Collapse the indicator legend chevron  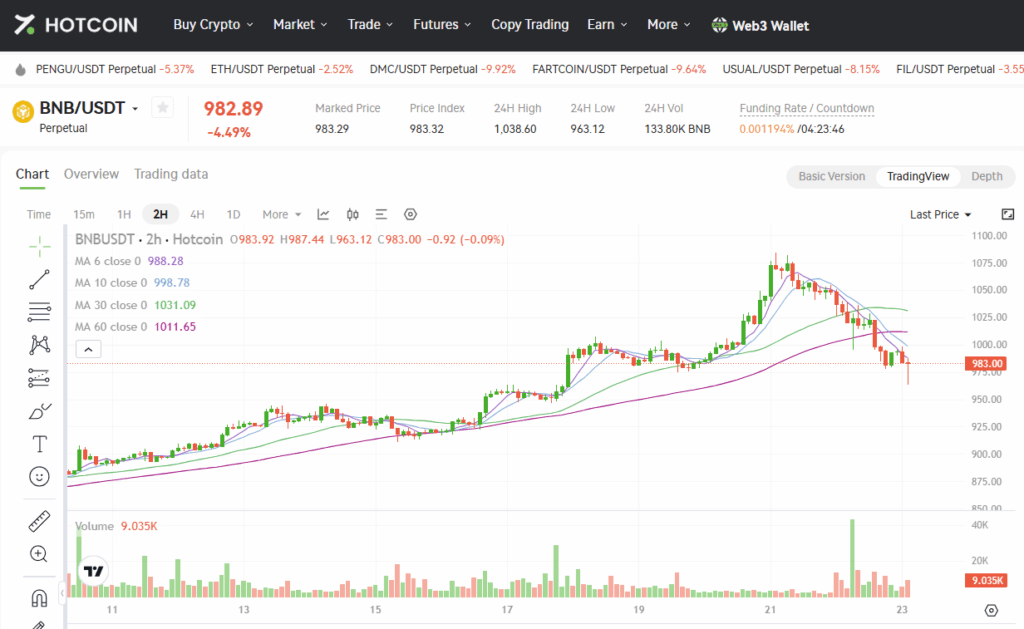pyautogui.click(x=88, y=349)
